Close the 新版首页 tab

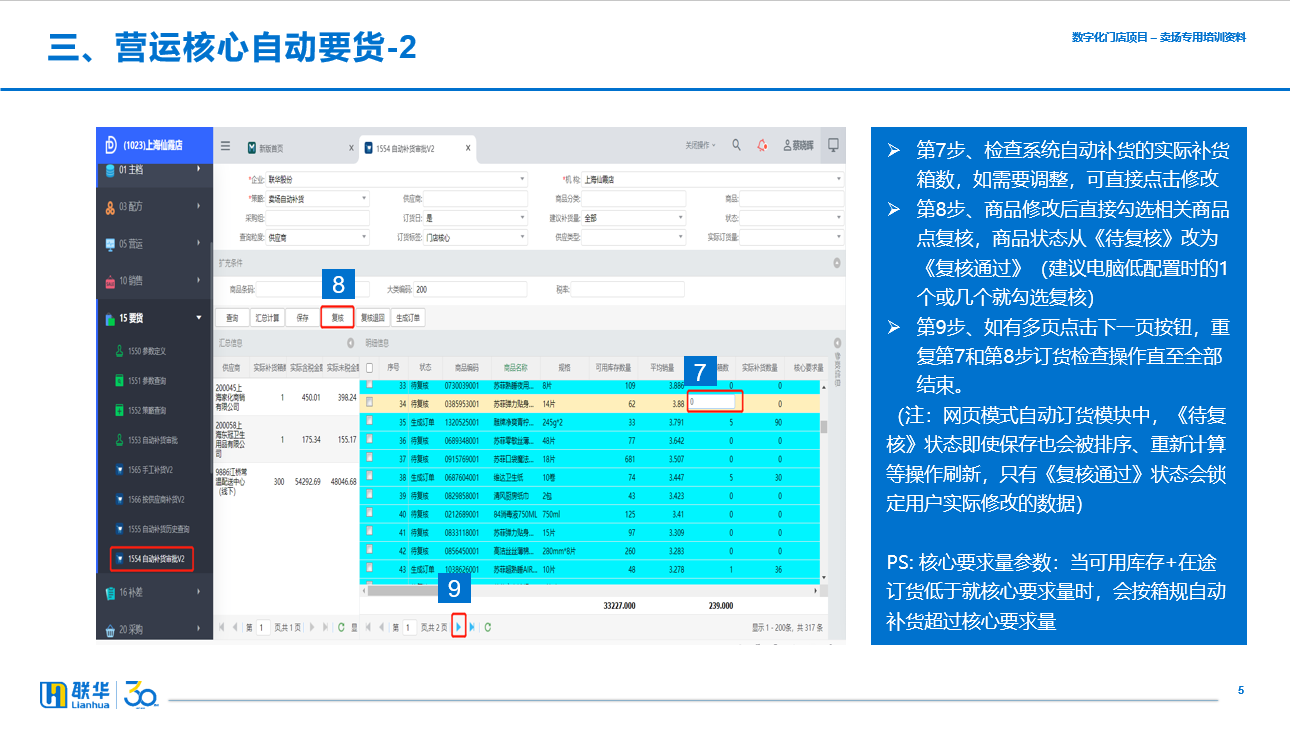[351, 148]
